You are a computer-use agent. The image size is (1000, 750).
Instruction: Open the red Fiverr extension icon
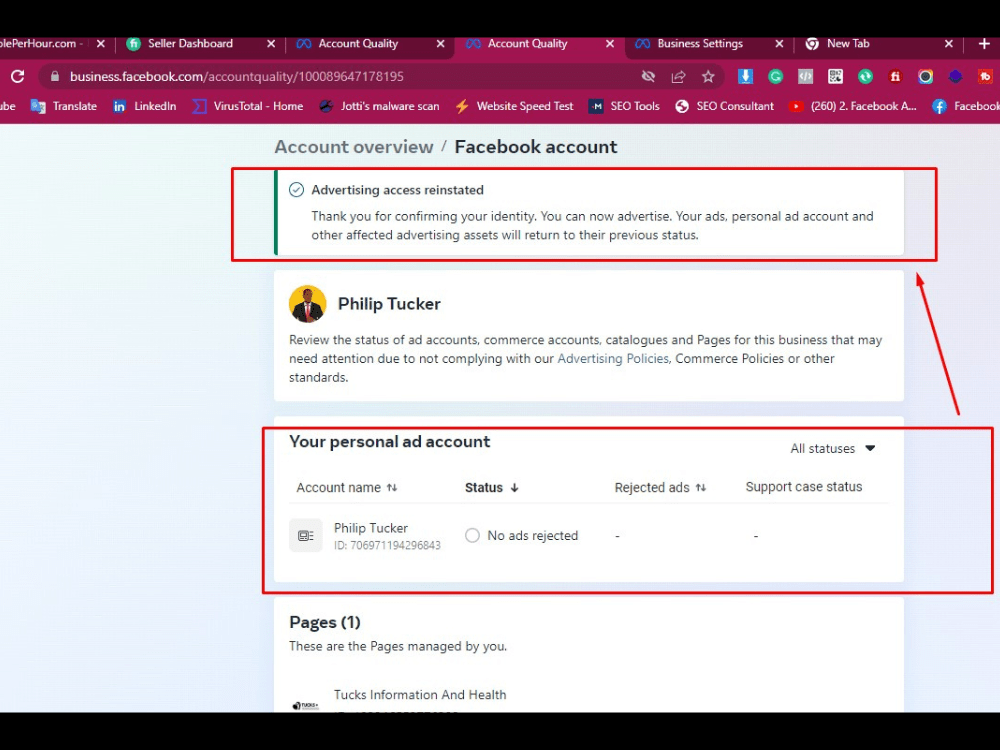(x=895, y=77)
